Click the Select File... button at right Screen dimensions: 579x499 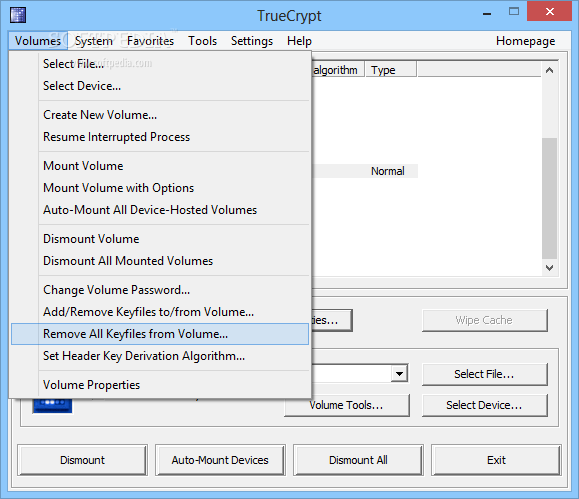484,374
